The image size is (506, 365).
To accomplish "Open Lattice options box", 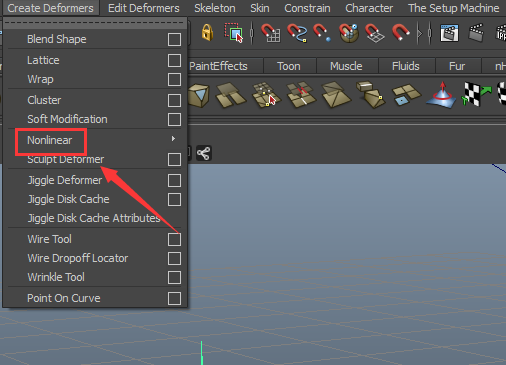I will [x=174, y=60].
